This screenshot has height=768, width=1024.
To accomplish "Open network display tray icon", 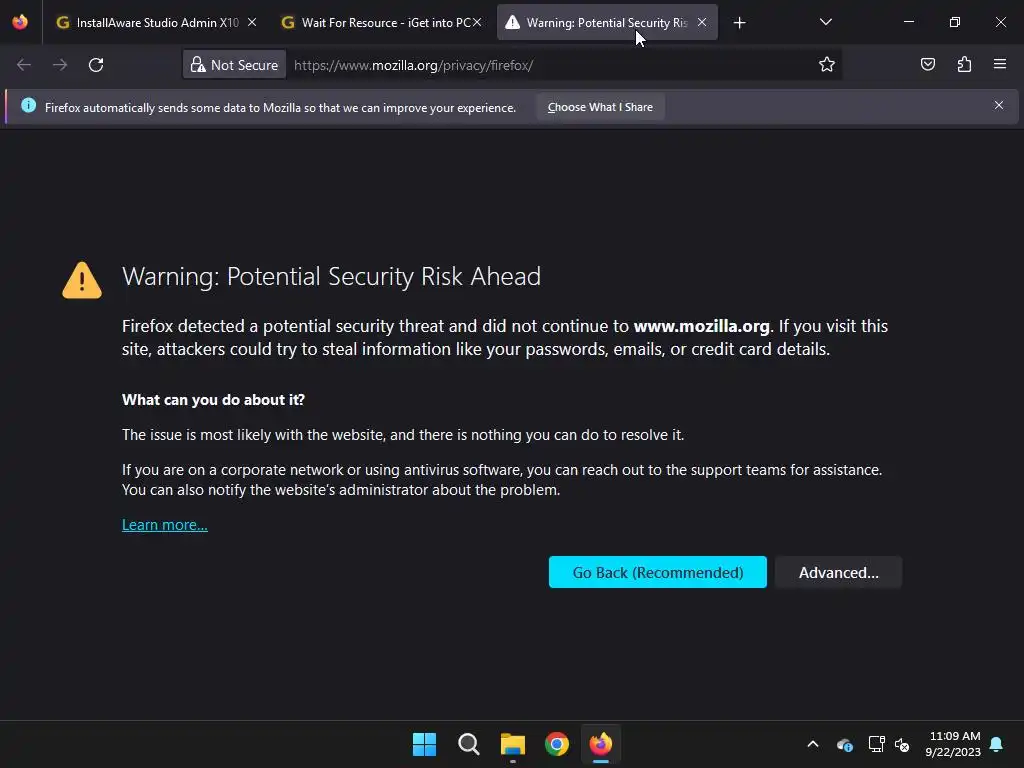I will coord(876,744).
